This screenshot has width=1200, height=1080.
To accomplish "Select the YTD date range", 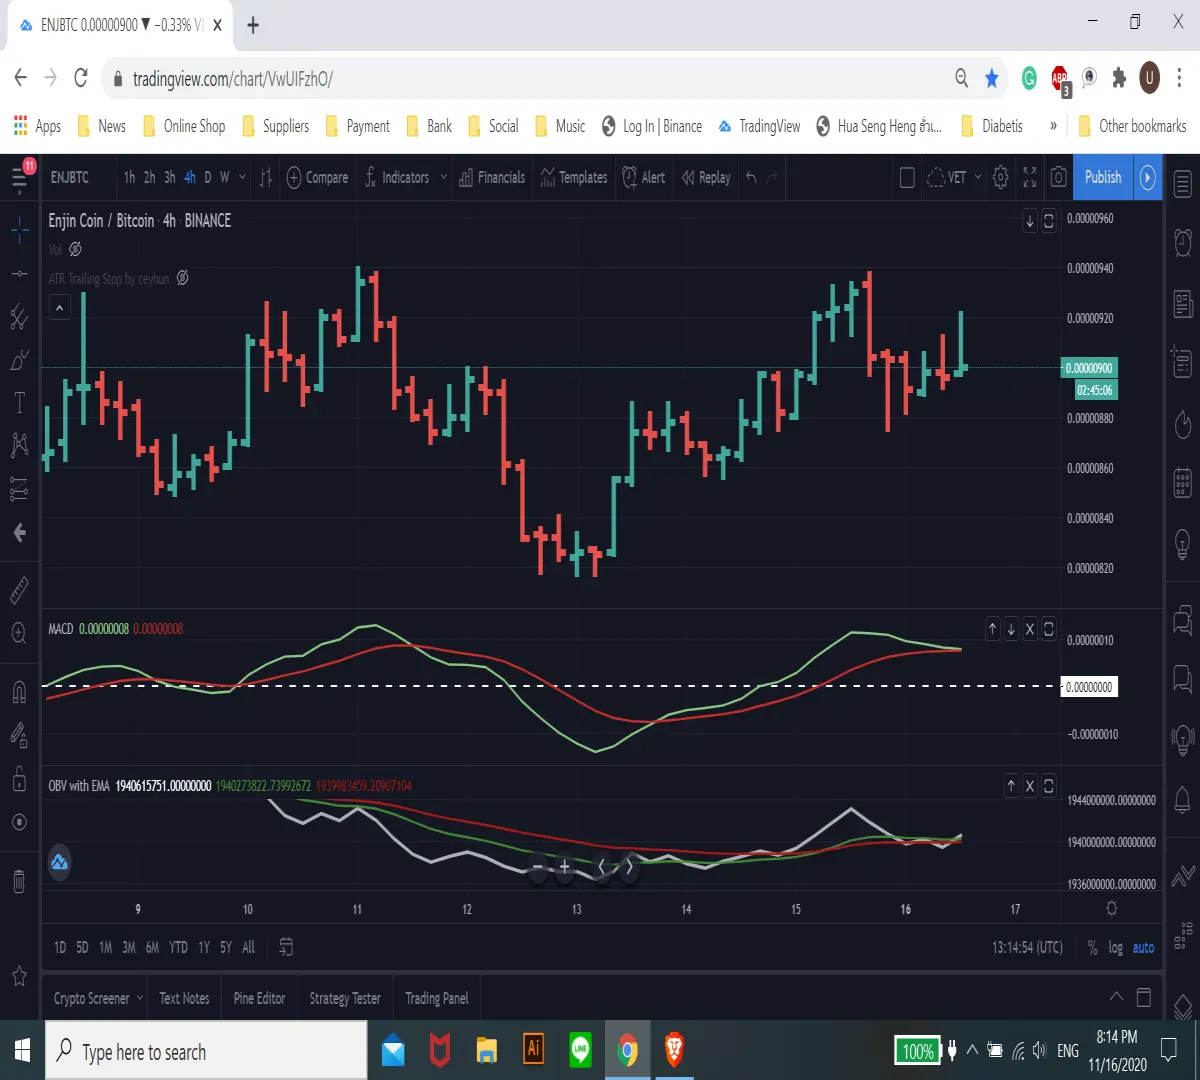I will coord(178,947).
